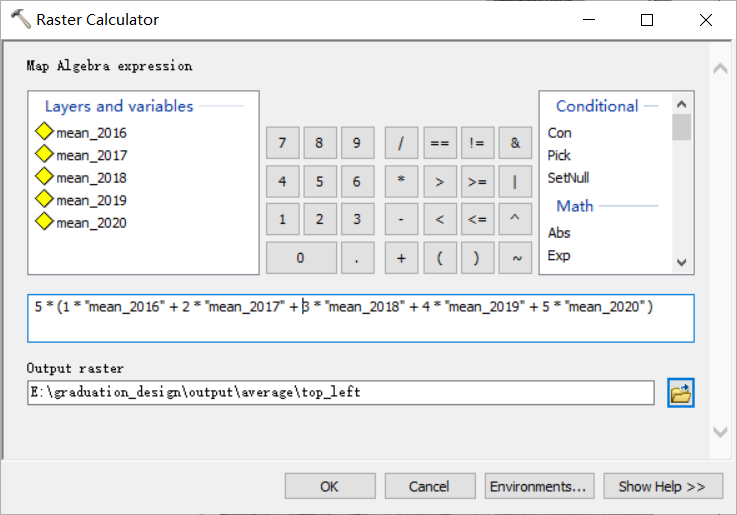This screenshot has height=515, width=737.
Task: Open the Environments settings
Action: (x=539, y=486)
